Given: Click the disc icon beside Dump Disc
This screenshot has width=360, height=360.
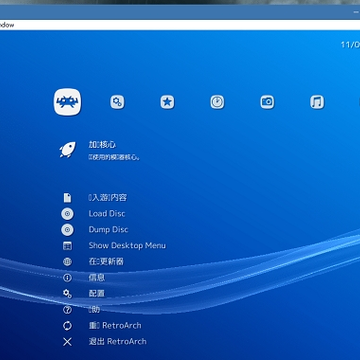Looking at the screenshot, I should 67,230.
